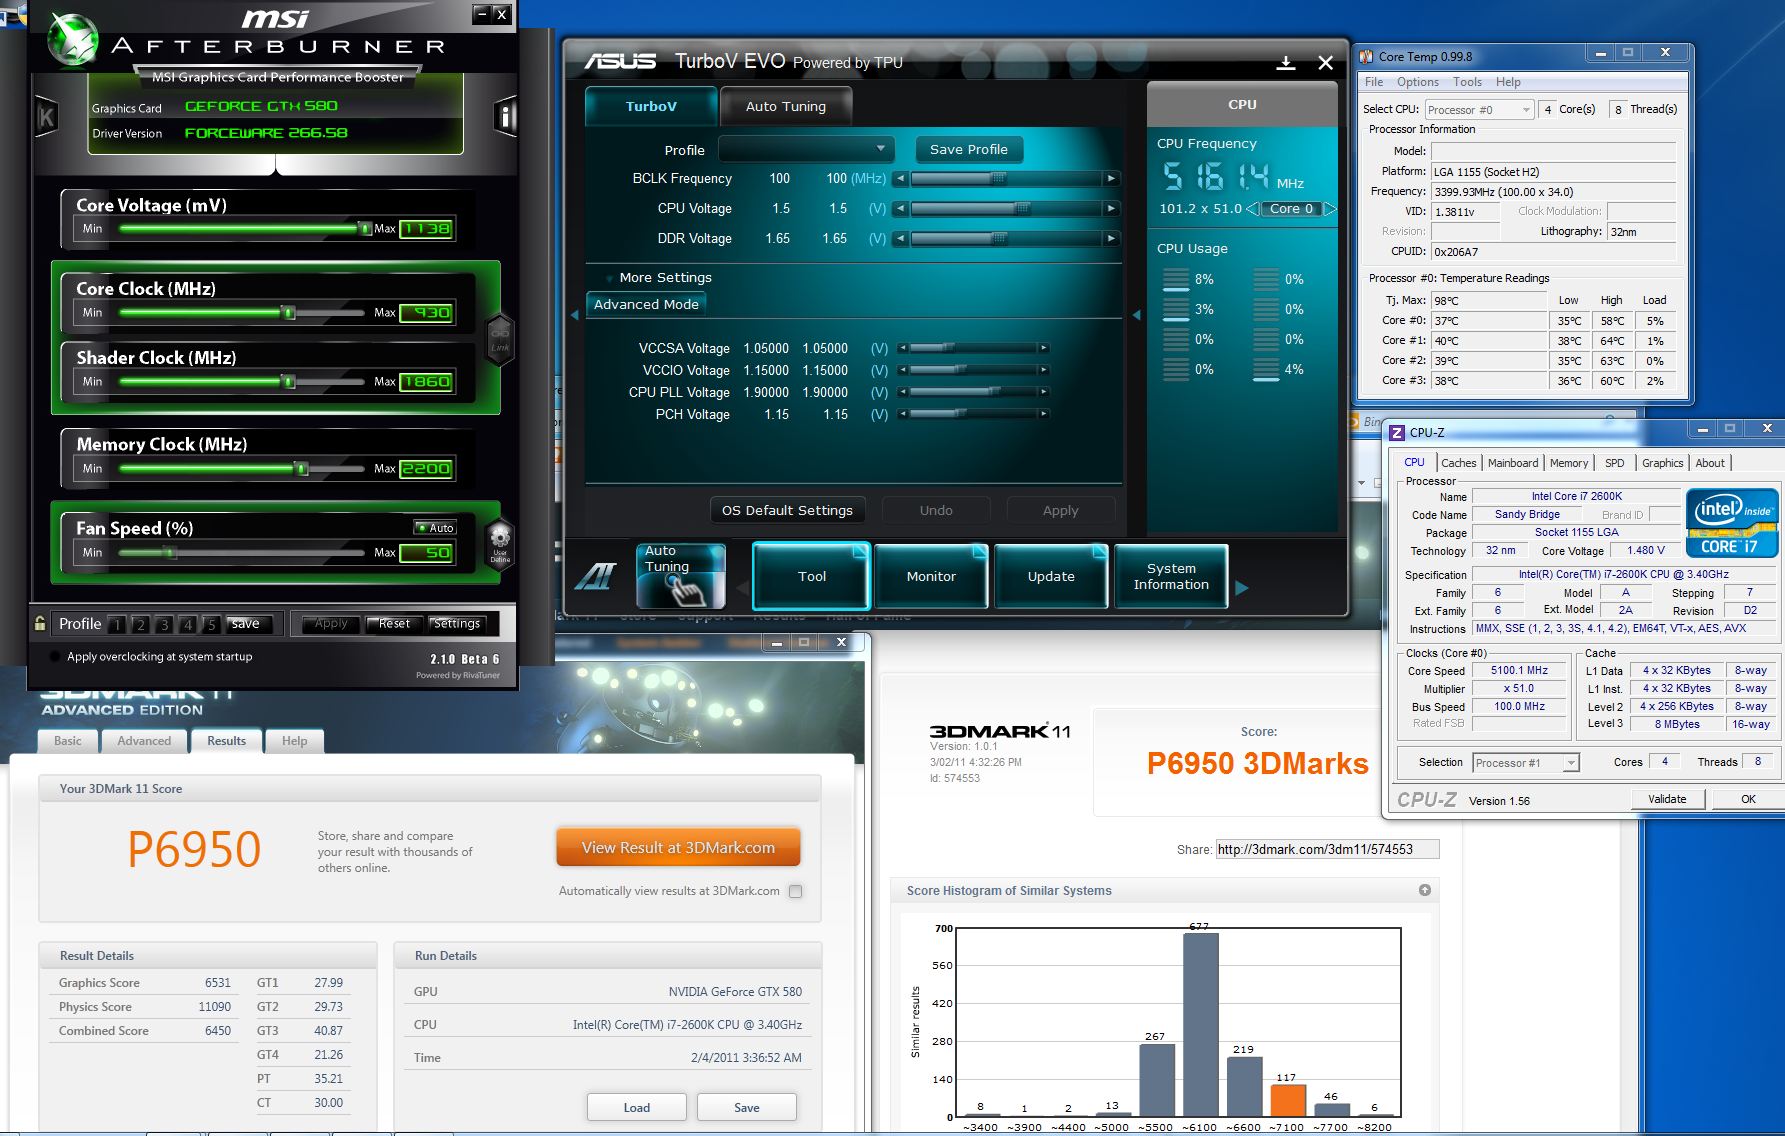The image size is (1785, 1136).
Task: Click the right arrow next to System Information
Action: point(1242,588)
